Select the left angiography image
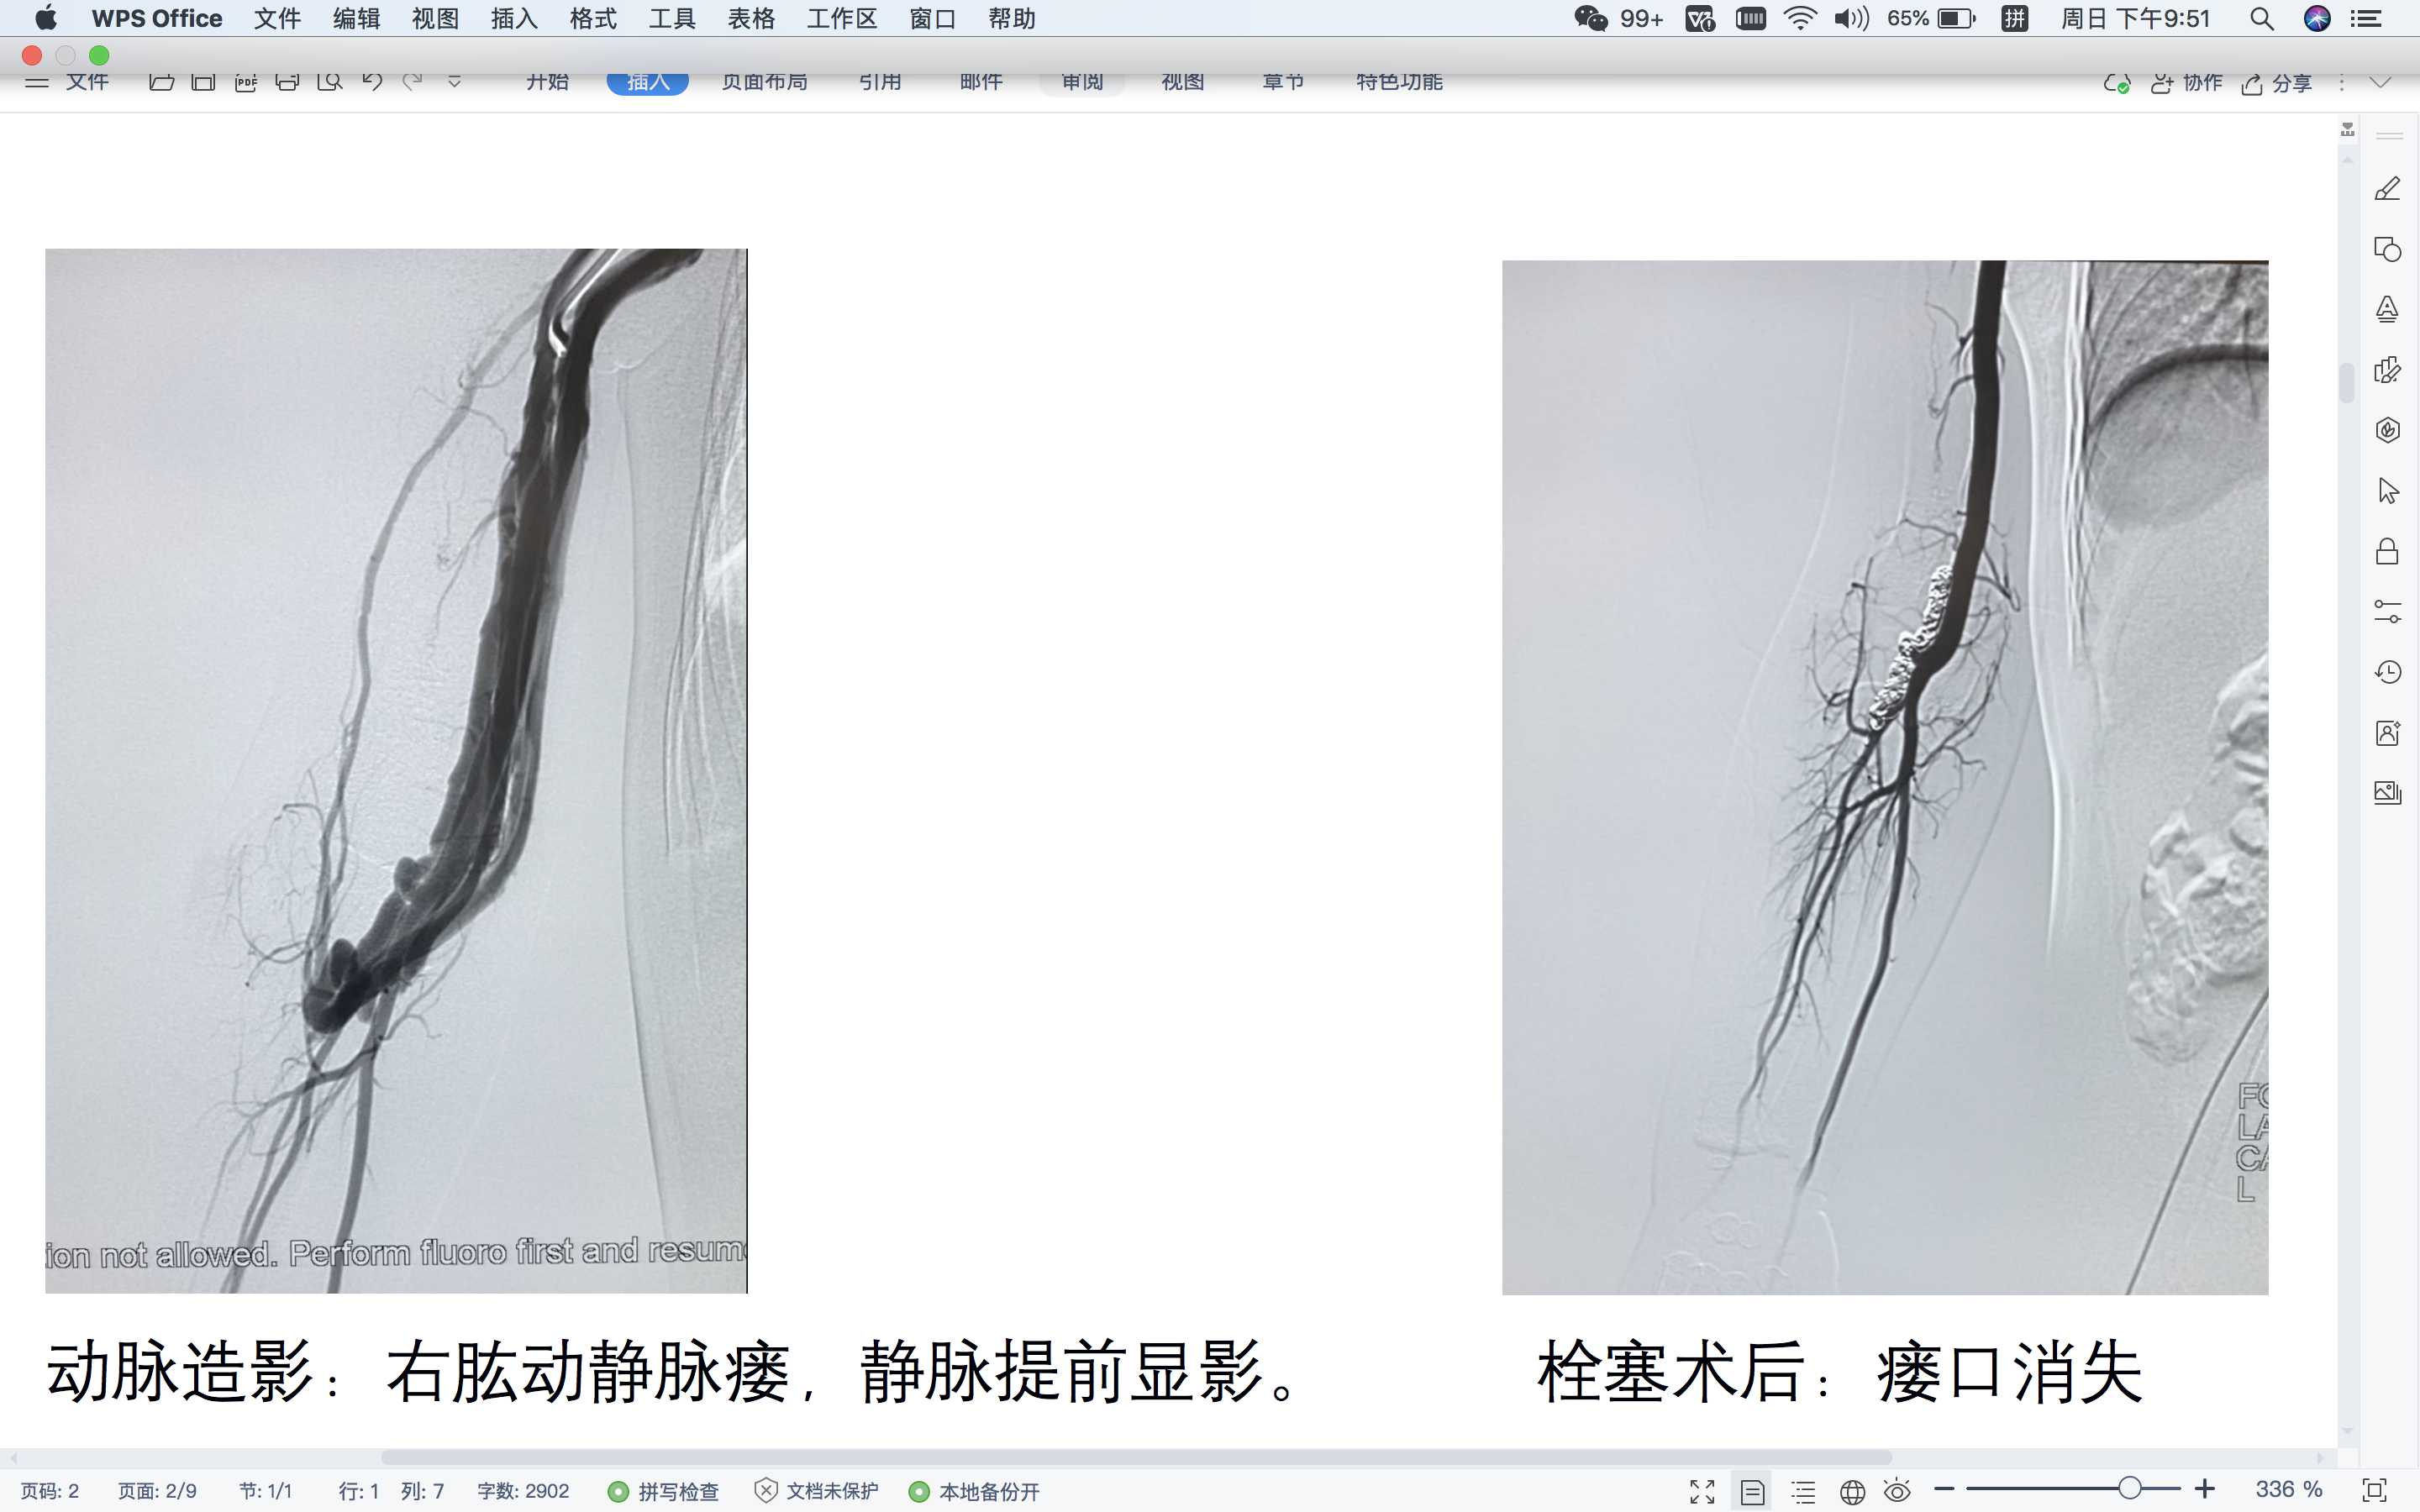 pos(396,771)
